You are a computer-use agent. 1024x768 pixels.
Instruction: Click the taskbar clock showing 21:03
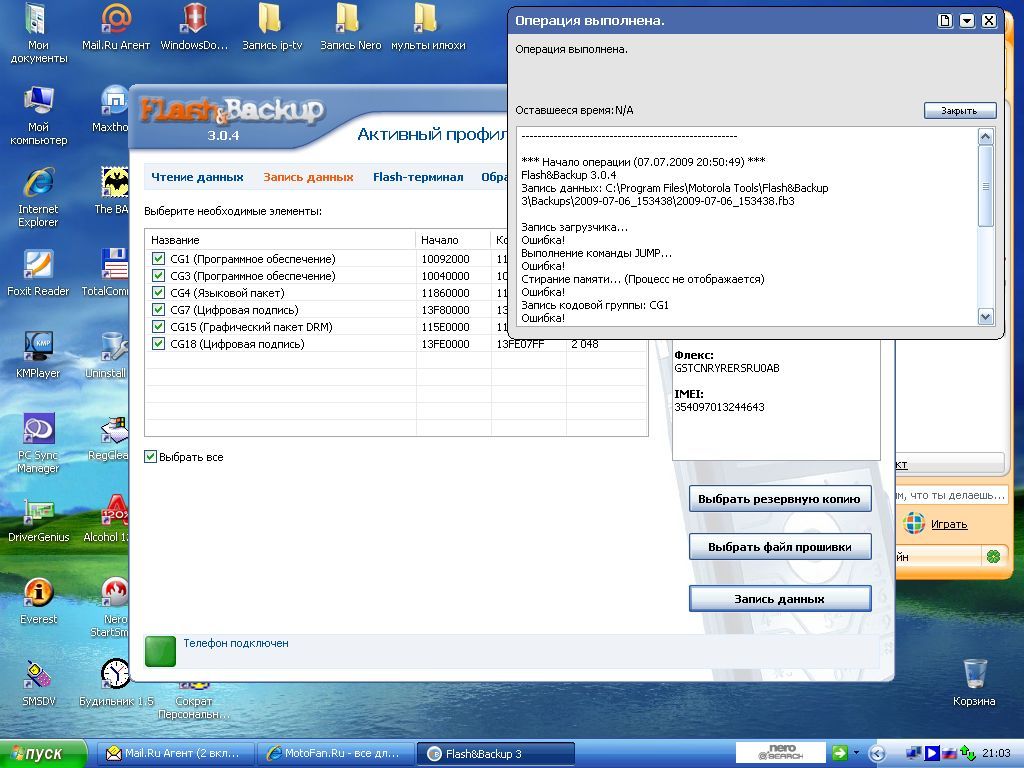pyautogui.click(x=996, y=754)
